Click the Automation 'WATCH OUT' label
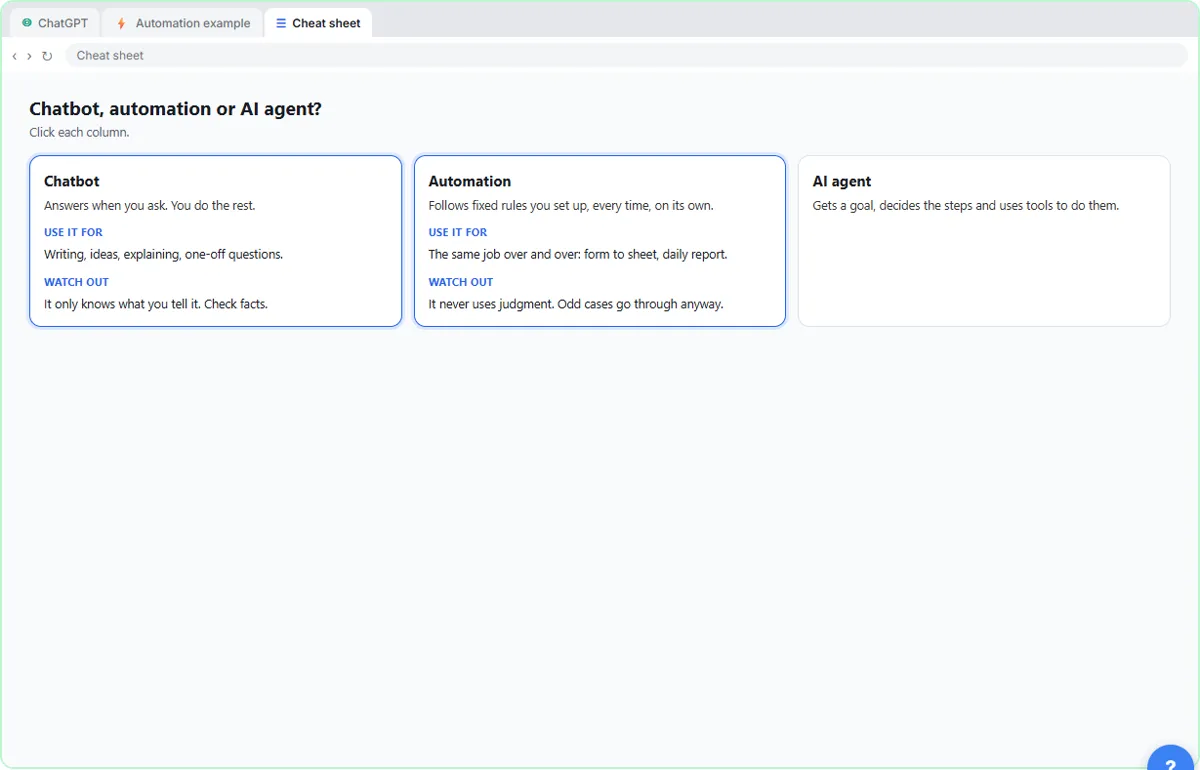 coord(461,282)
